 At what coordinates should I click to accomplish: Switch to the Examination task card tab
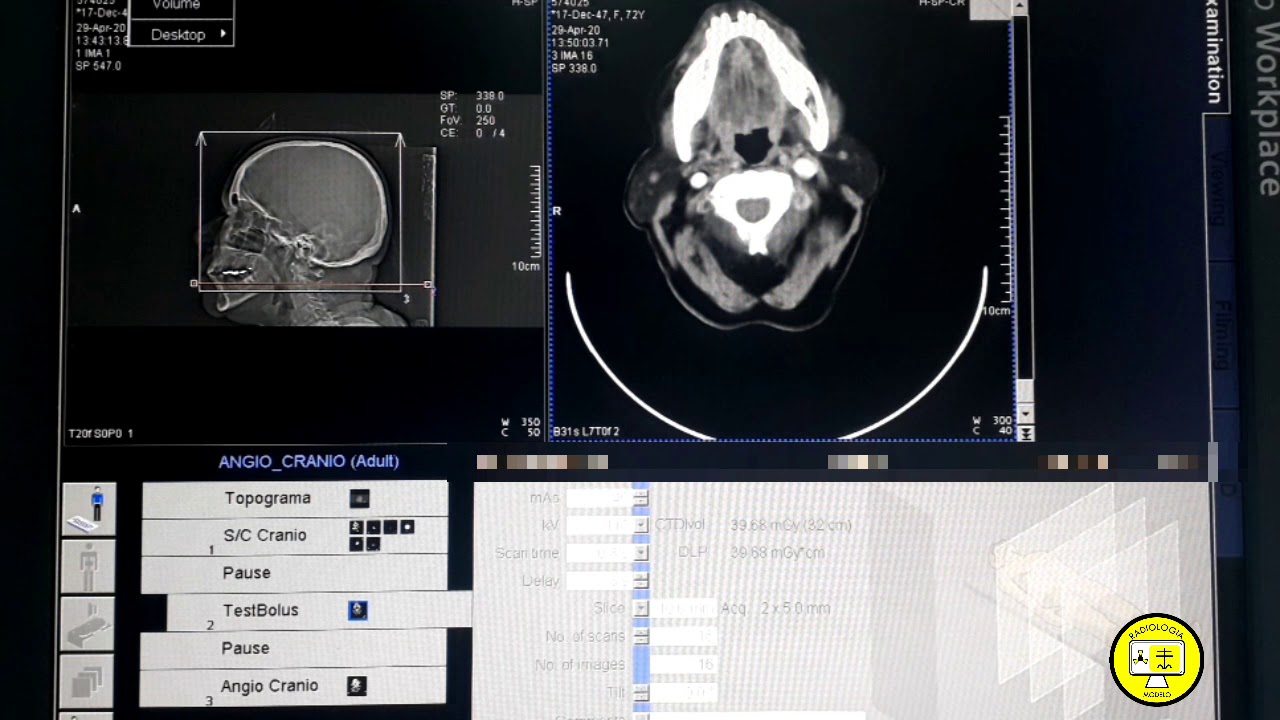tap(1214, 53)
